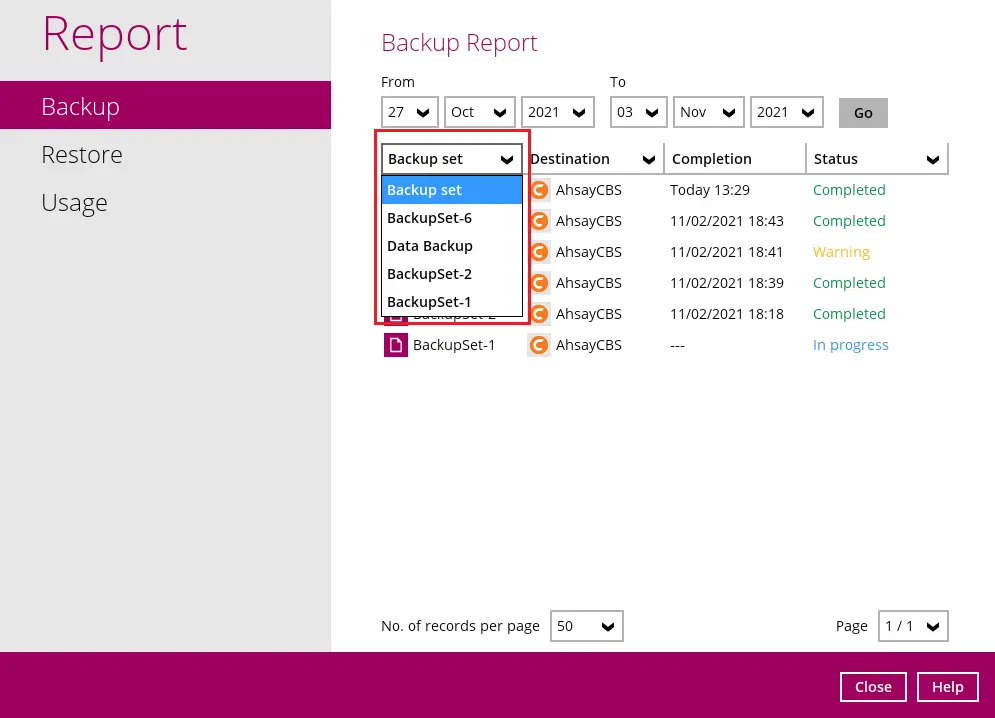Click AhsayCBS icon in the Warning row
Image resolution: width=995 pixels, height=718 pixels.
(x=539, y=252)
